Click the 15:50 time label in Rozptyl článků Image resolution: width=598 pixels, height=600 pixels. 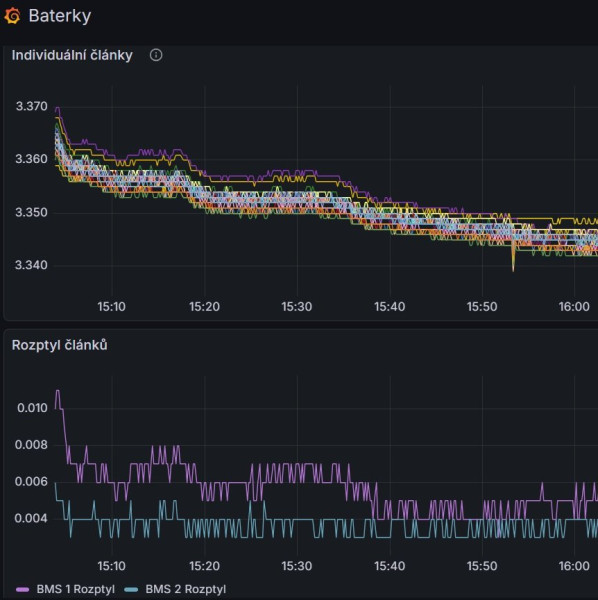[482, 566]
